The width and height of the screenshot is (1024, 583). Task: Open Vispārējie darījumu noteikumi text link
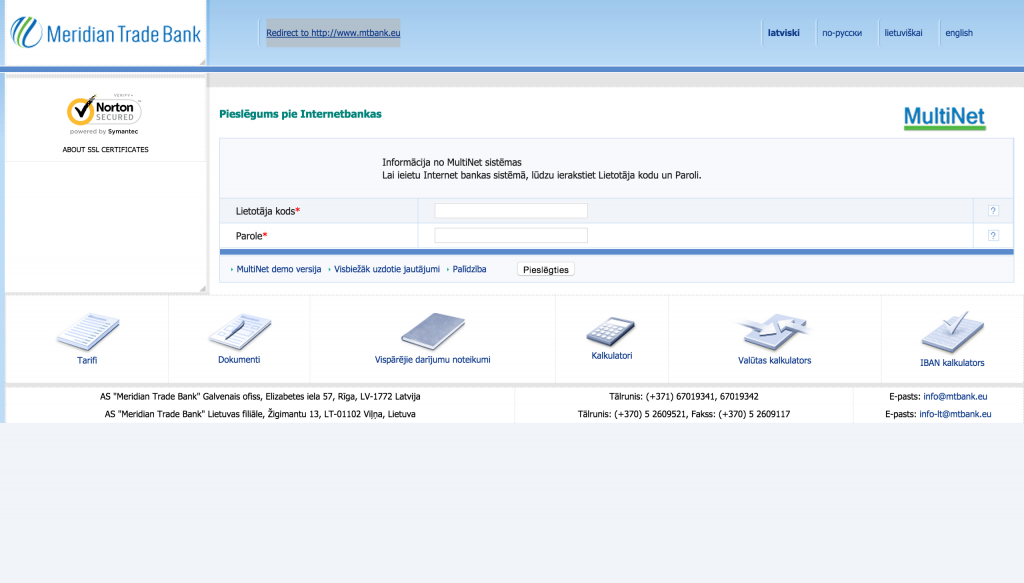(x=432, y=360)
